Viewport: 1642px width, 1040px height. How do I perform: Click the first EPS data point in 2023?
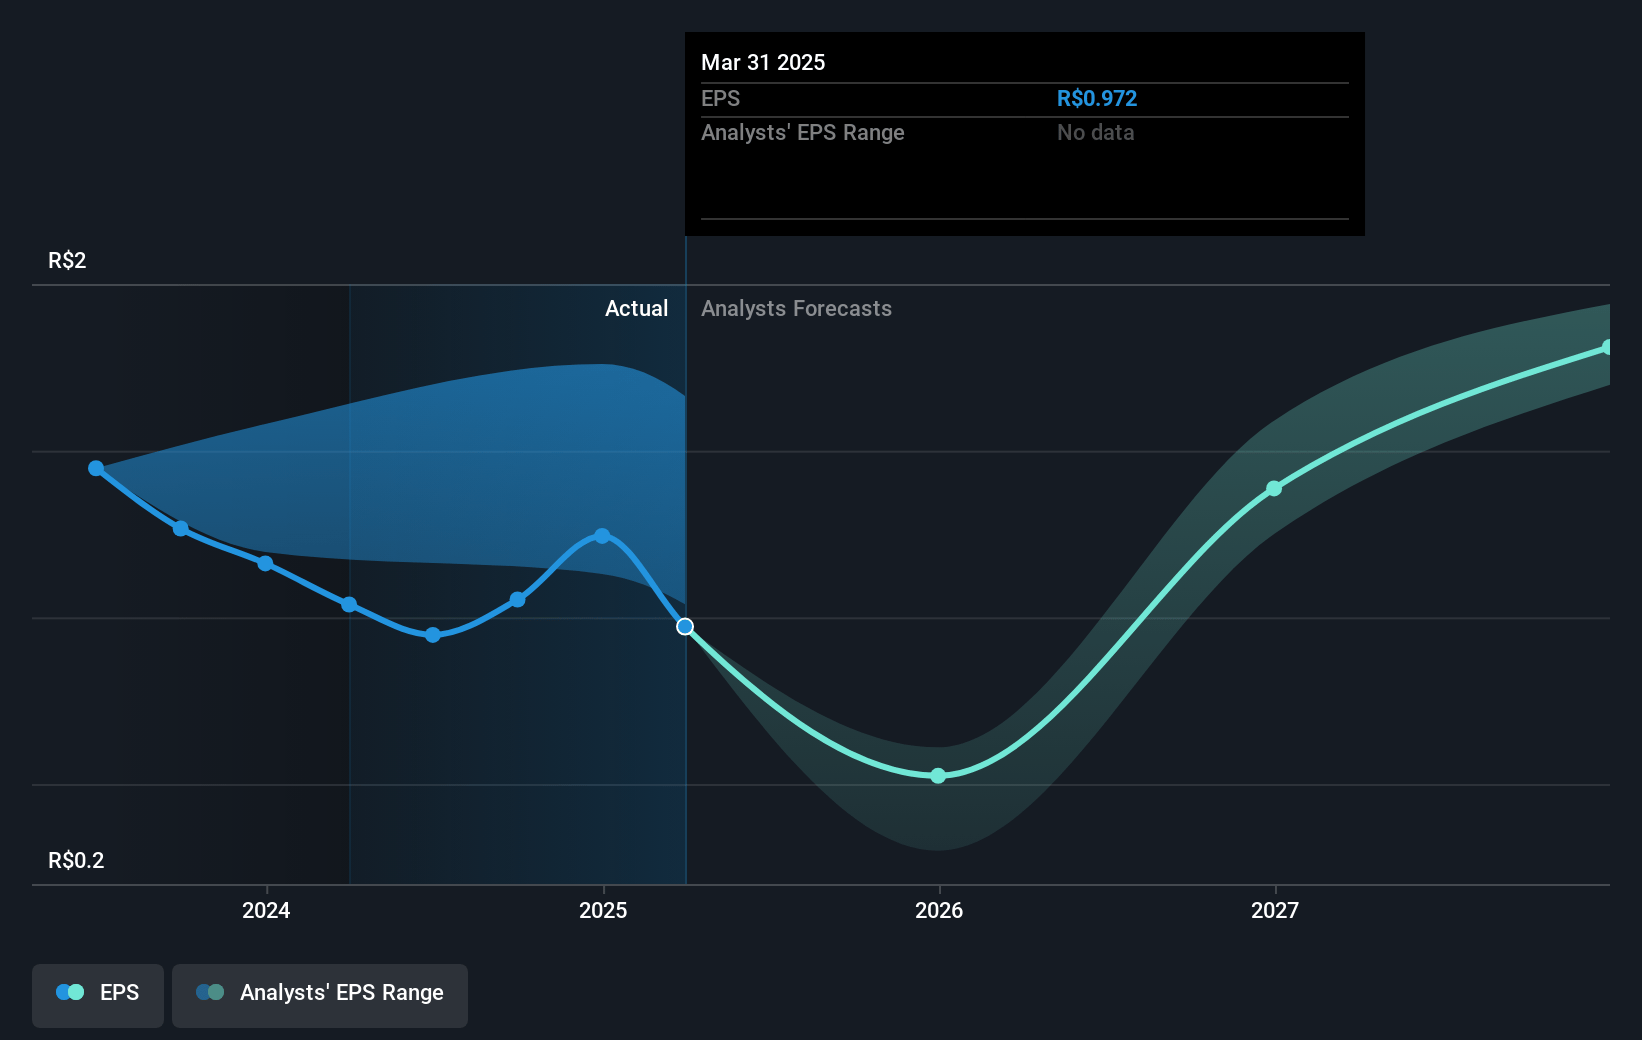click(x=96, y=468)
